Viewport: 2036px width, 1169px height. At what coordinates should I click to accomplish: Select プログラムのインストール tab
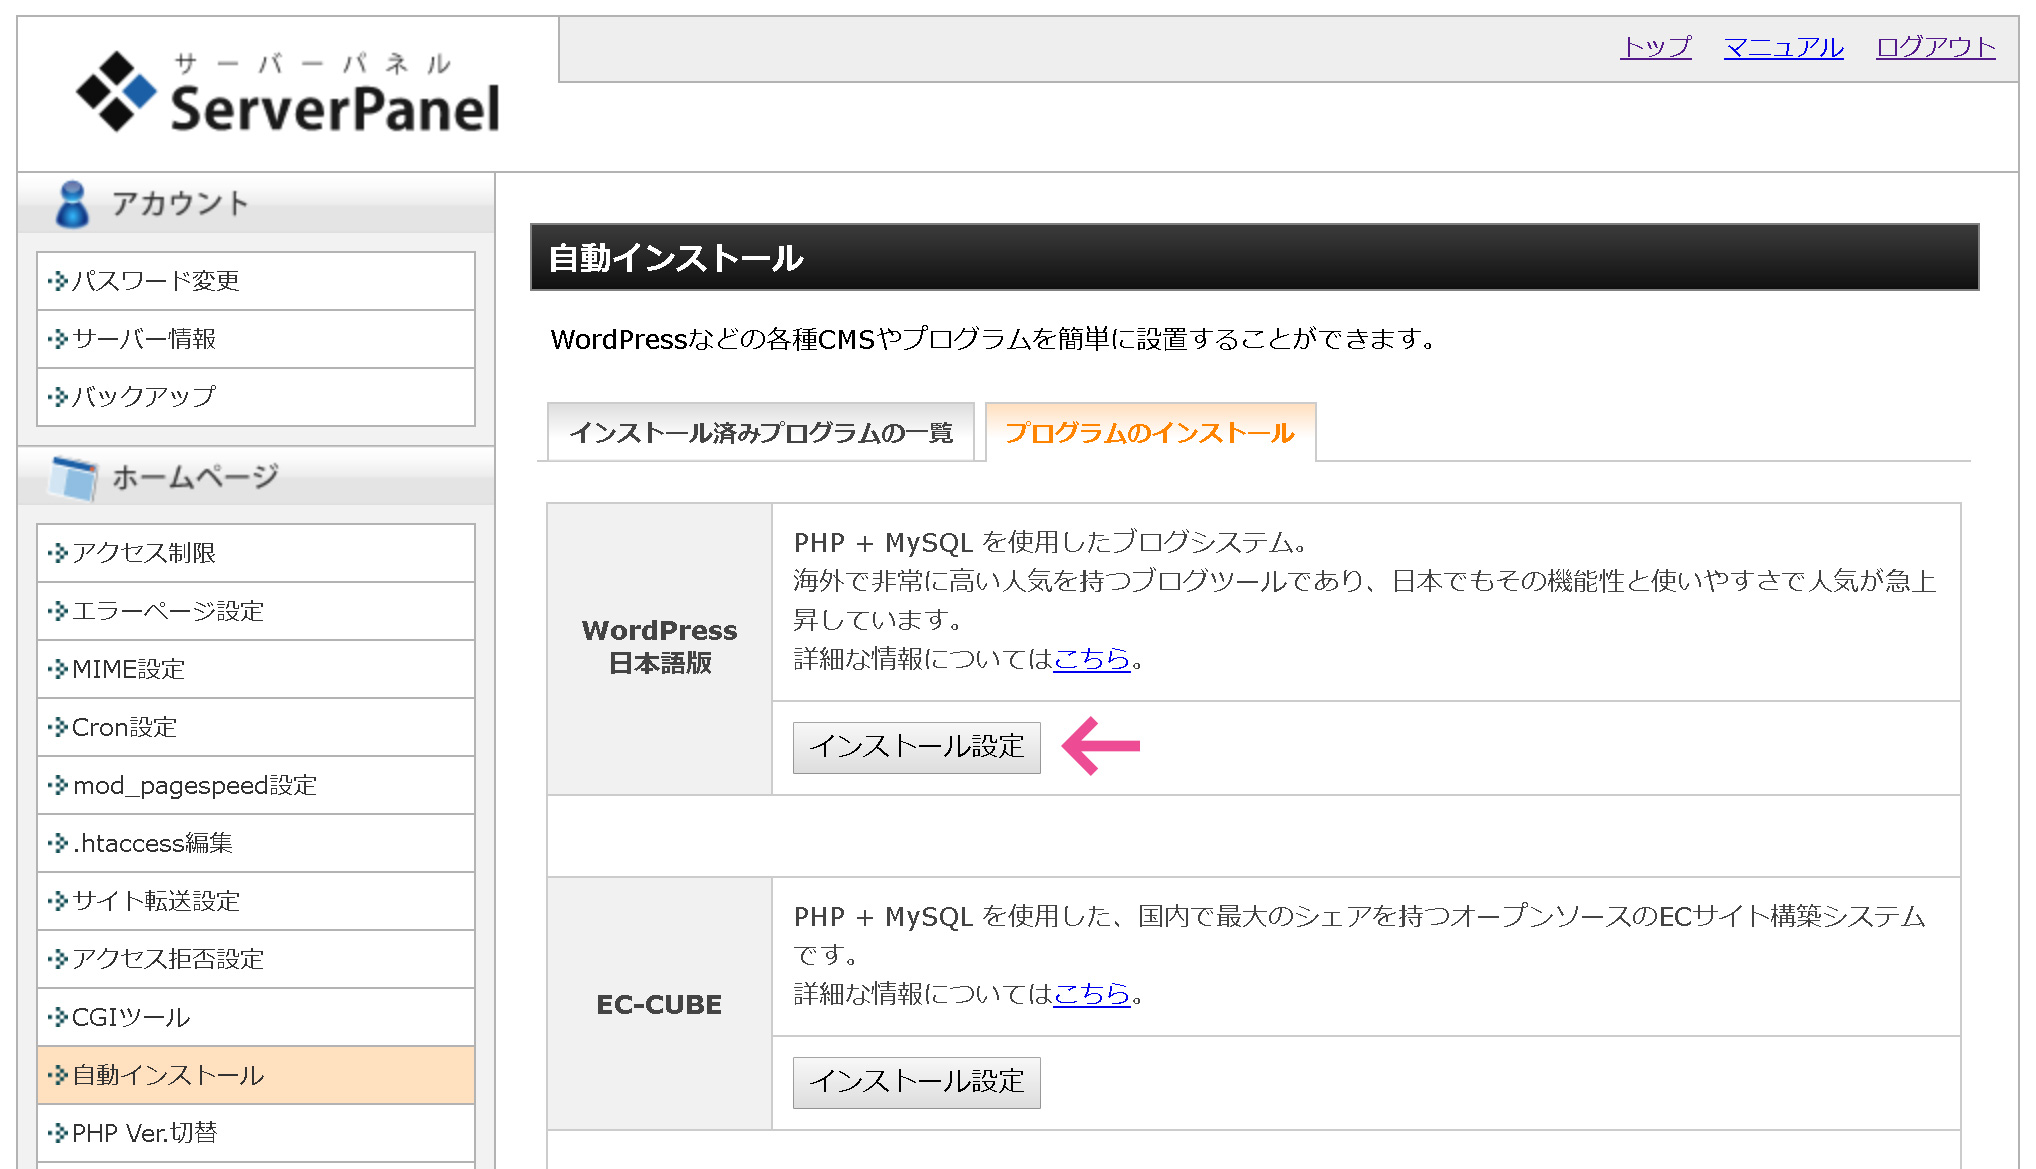click(1150, 433)
